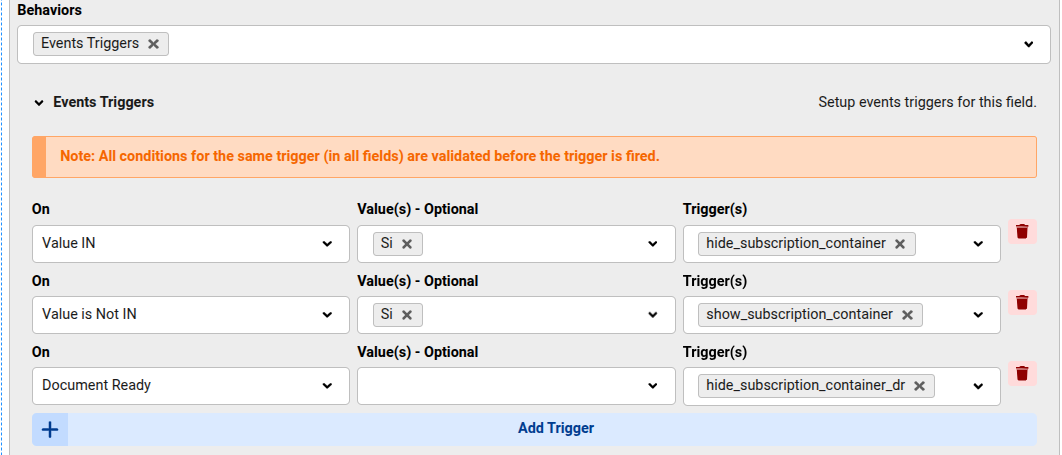The width and height of the screenshot is (1062, 455).
Task: Delete the show_subscription_container trigger row
Action: pos(1022,302)
